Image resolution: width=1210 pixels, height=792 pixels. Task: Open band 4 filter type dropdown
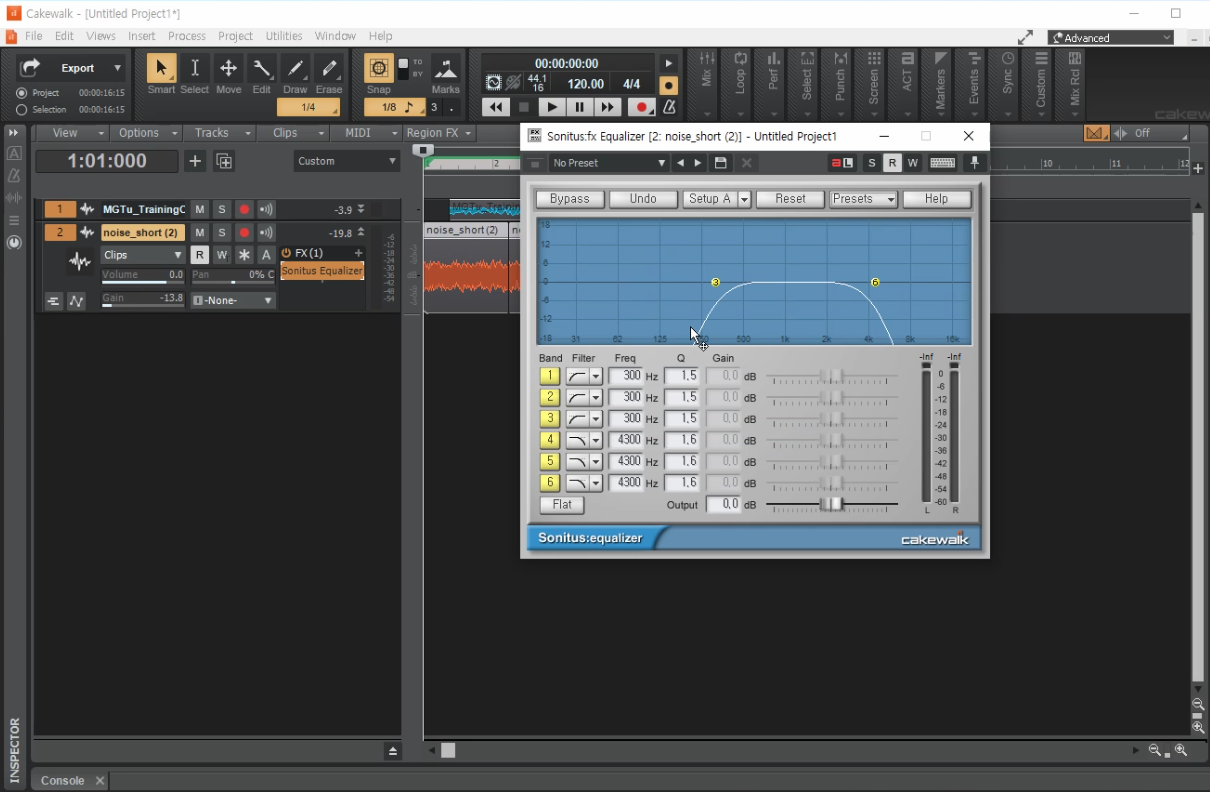pyautogui.click(x=595, y=440)
